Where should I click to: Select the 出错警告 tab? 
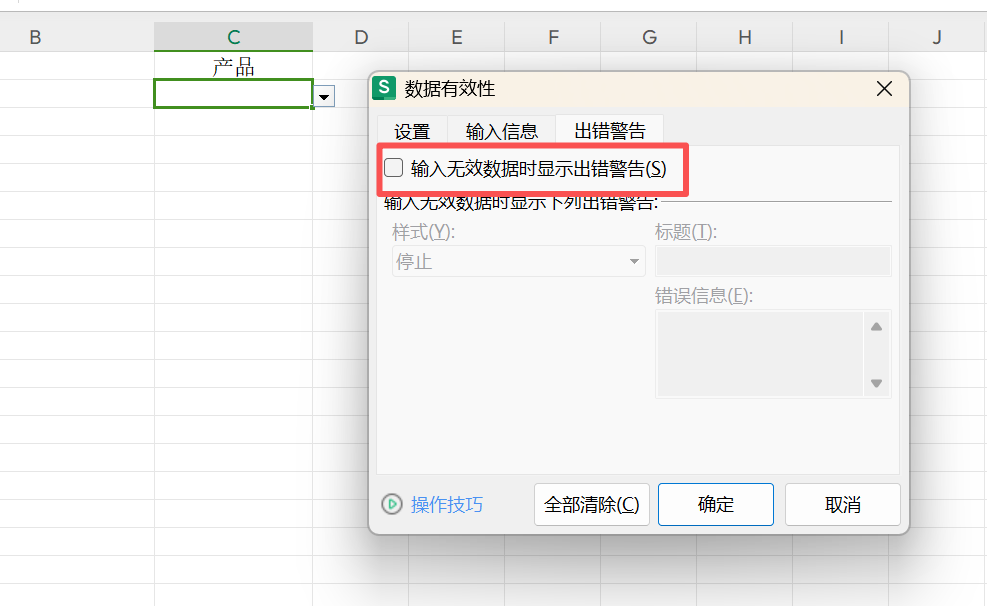(609, 130)
